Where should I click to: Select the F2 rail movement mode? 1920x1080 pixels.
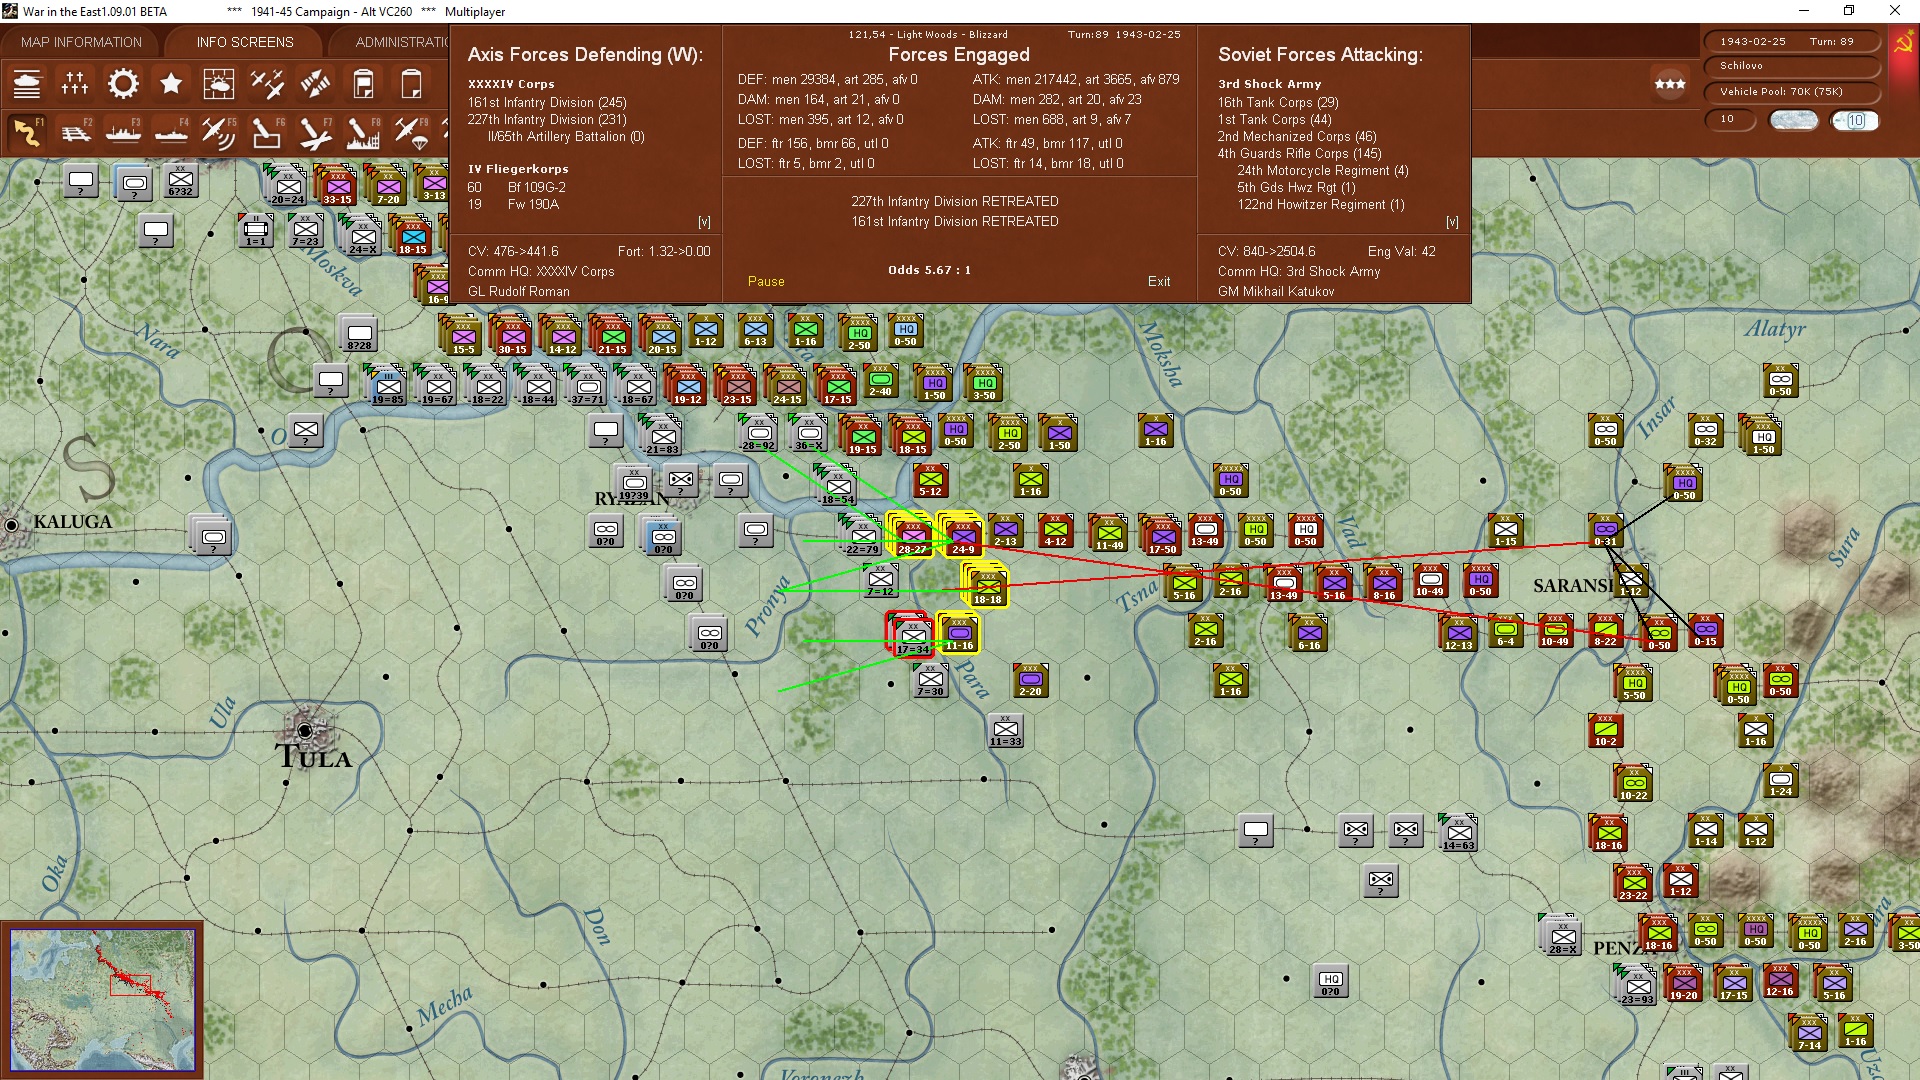click(x=76, y=132)
